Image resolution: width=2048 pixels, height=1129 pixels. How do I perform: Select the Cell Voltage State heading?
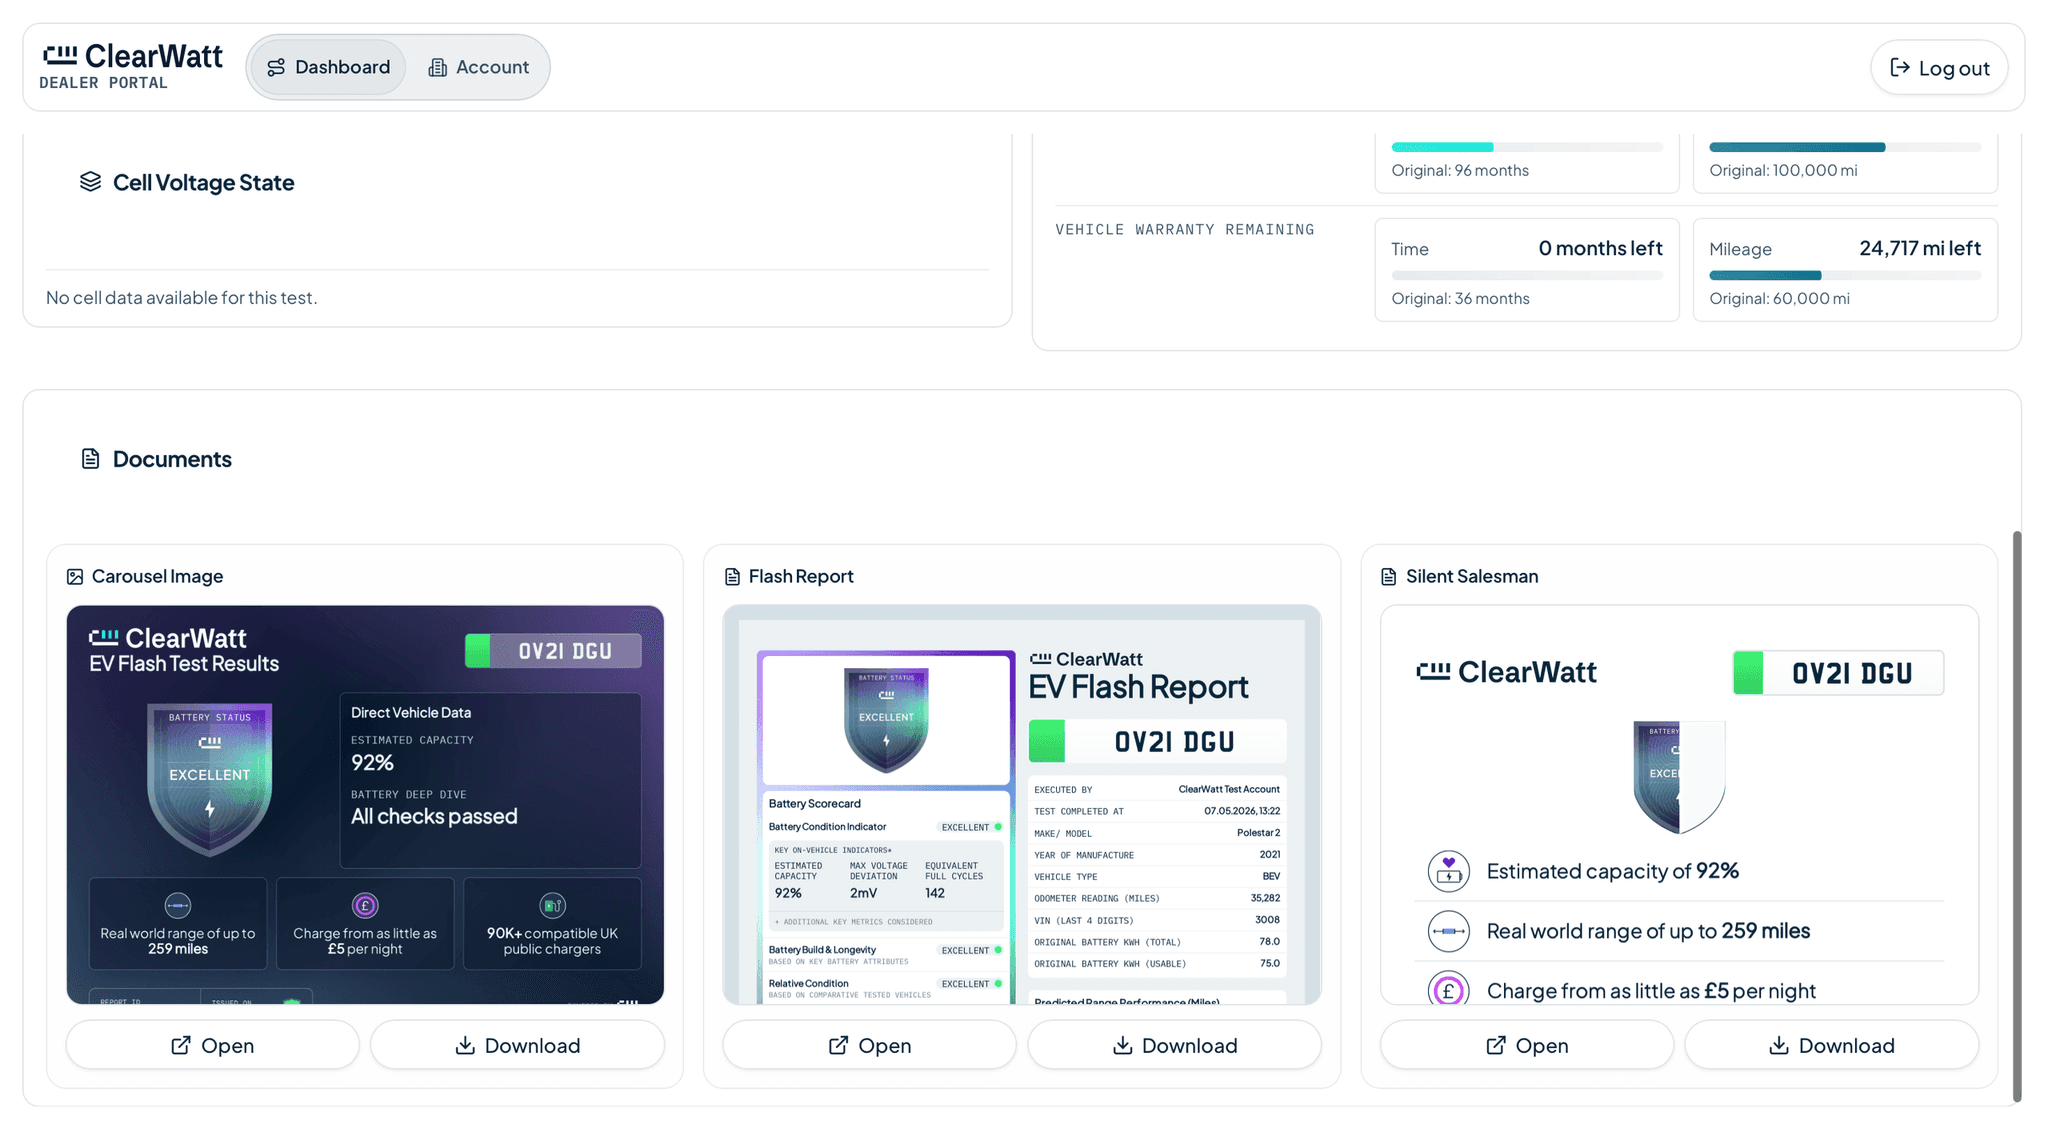pos(203,182)
